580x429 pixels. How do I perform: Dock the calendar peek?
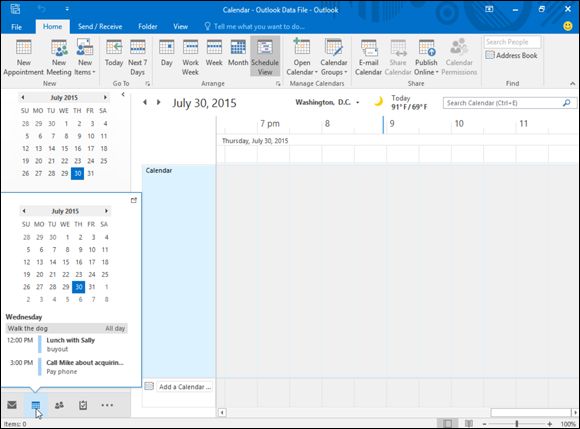tap(134, 200)
